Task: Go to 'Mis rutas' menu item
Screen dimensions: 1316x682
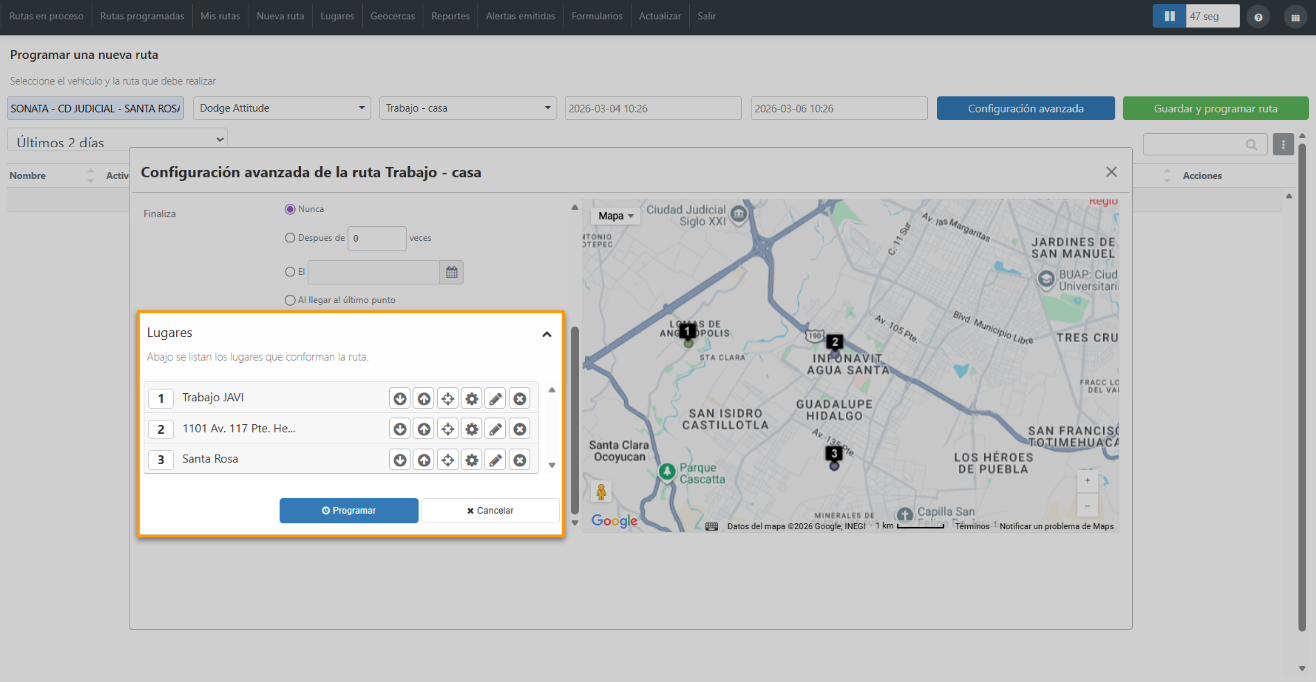Action: pos(220,16)
